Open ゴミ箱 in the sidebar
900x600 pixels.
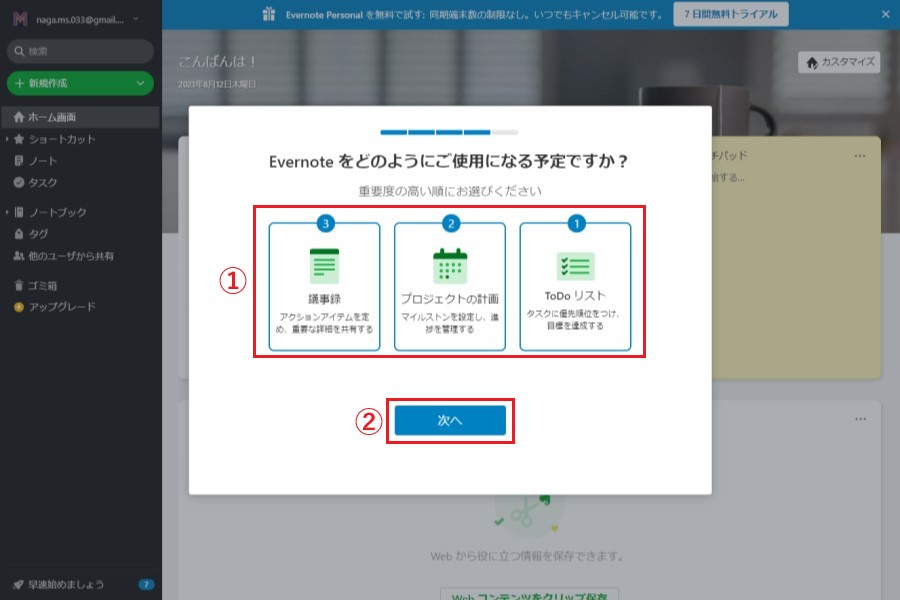tap(42, 285)
